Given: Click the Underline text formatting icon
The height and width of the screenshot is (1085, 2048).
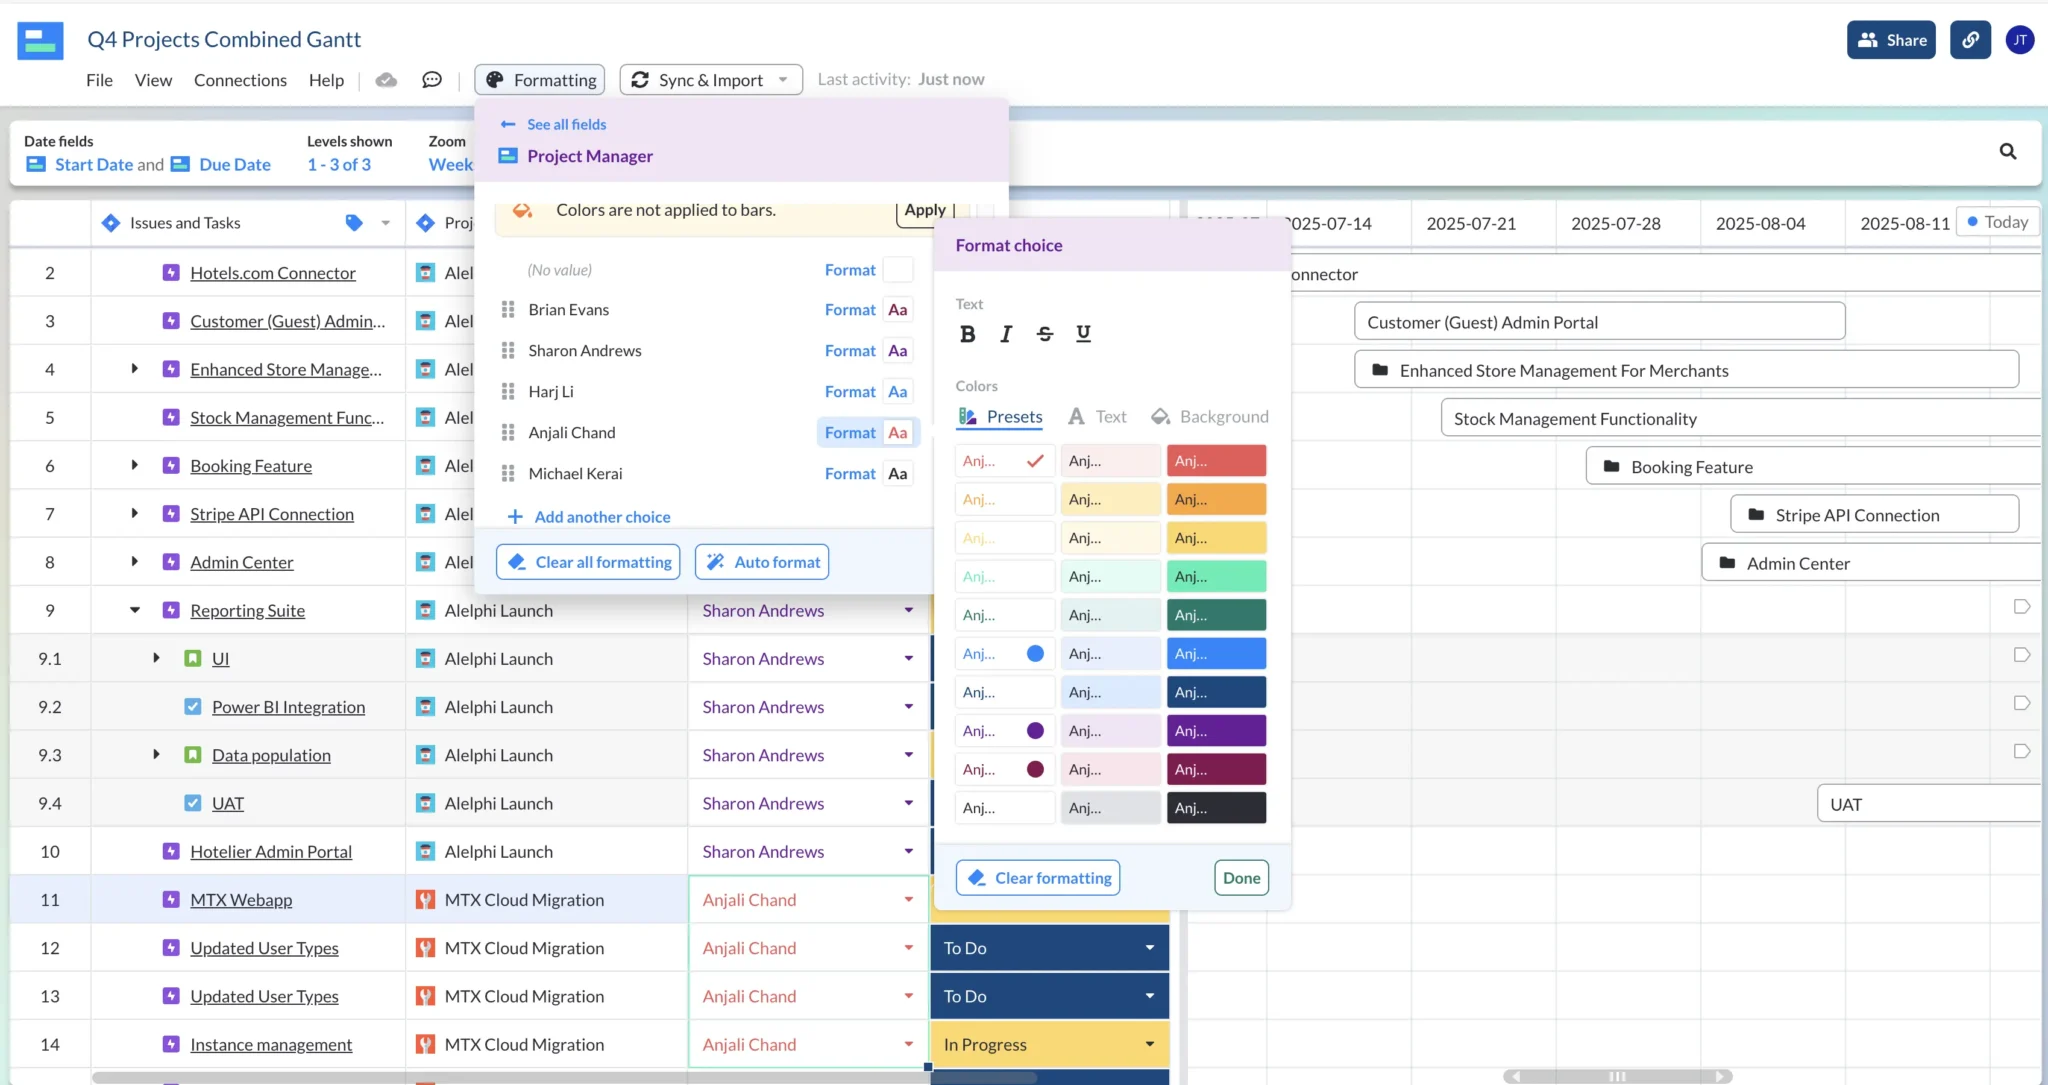Looking at the screenshot, I should (1082, 333).
